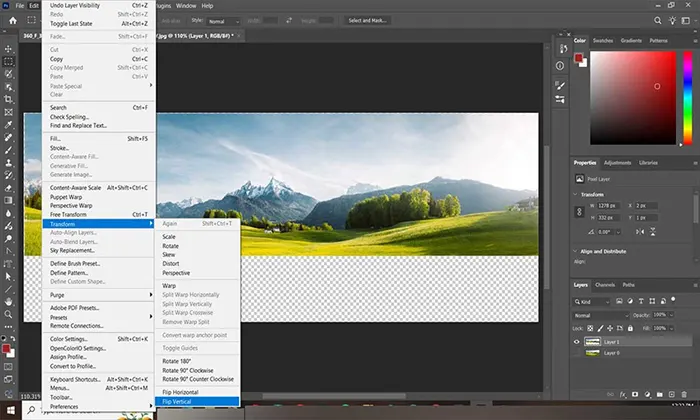Choose Flip Vertical from Transform submenu

197,402
